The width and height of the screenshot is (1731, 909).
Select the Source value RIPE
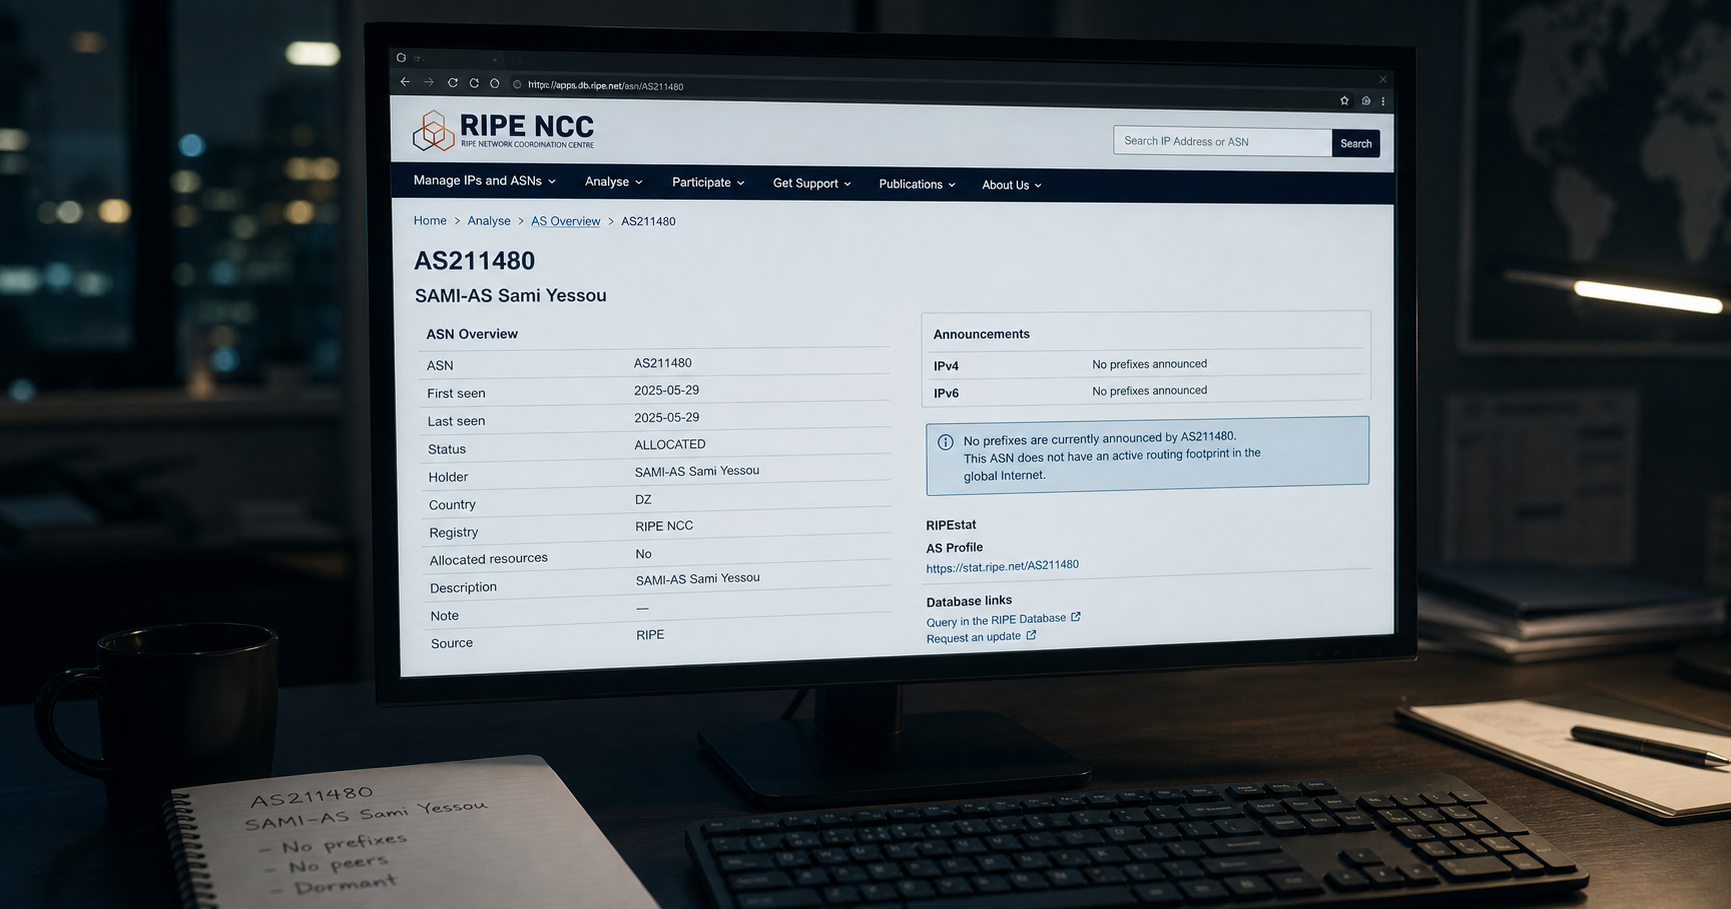pyautogui.click(x=650, y=635)
